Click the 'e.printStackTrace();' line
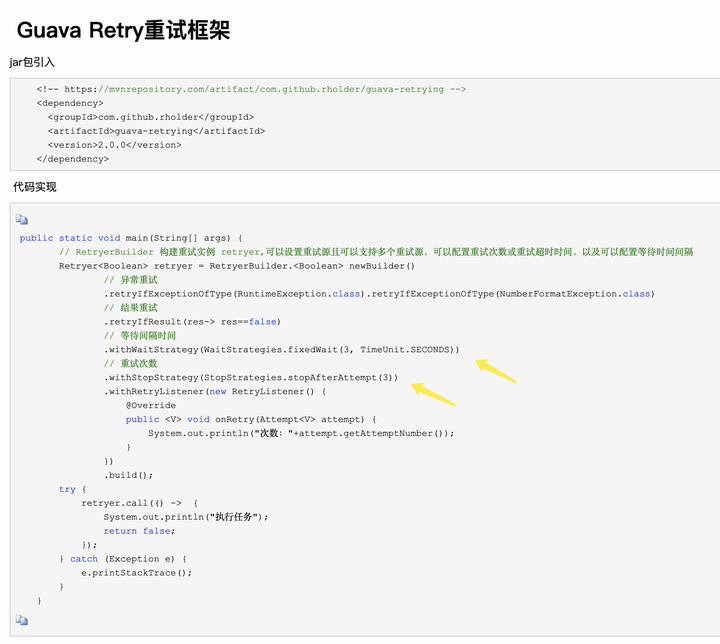The height and width of the screenshot is (644, 720). (136, 573)
